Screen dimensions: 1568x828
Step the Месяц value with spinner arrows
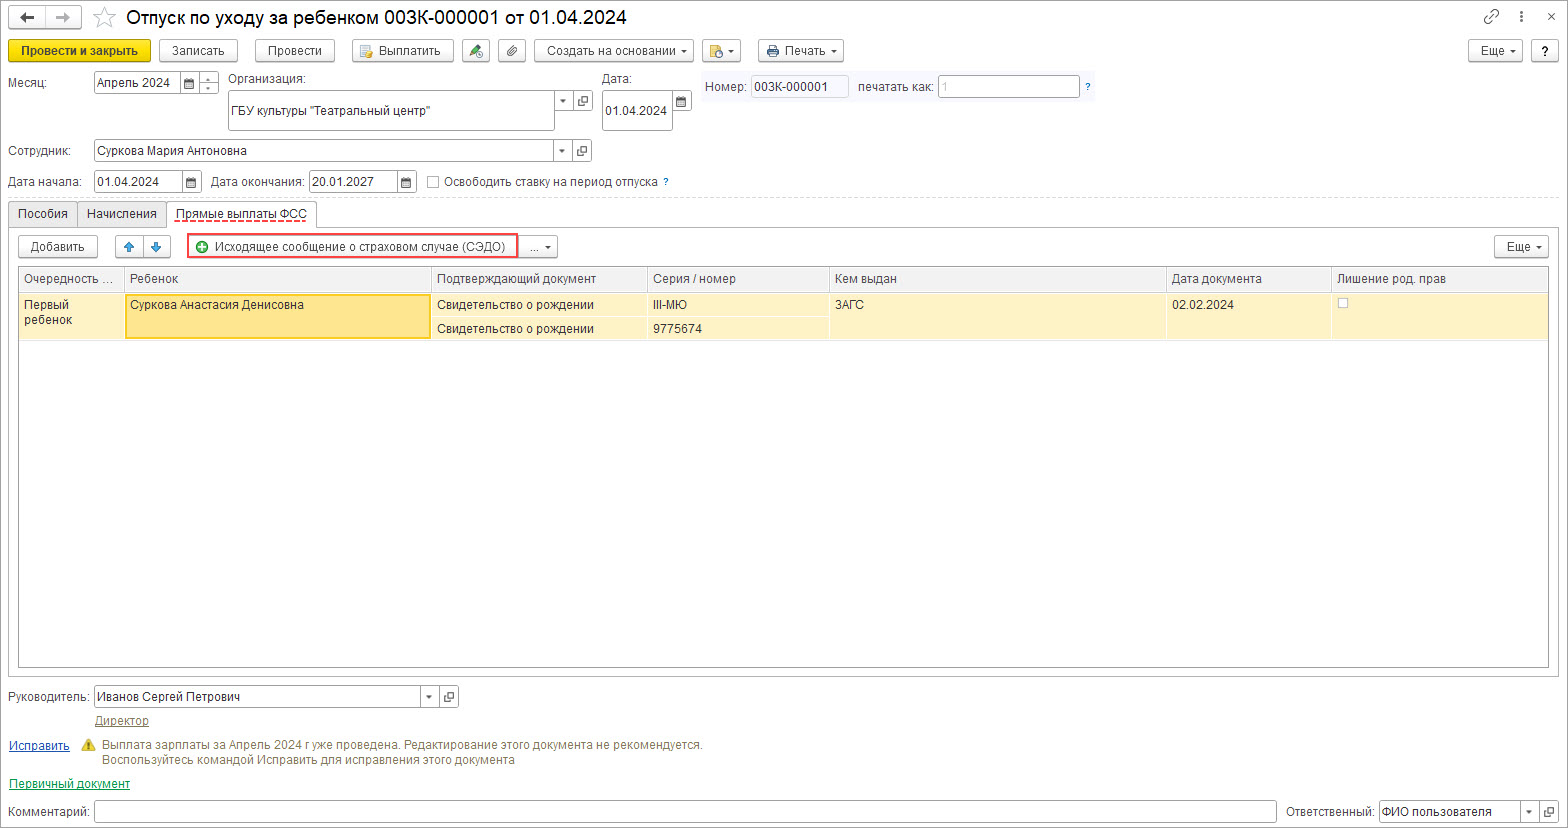(x=208, y=83)
